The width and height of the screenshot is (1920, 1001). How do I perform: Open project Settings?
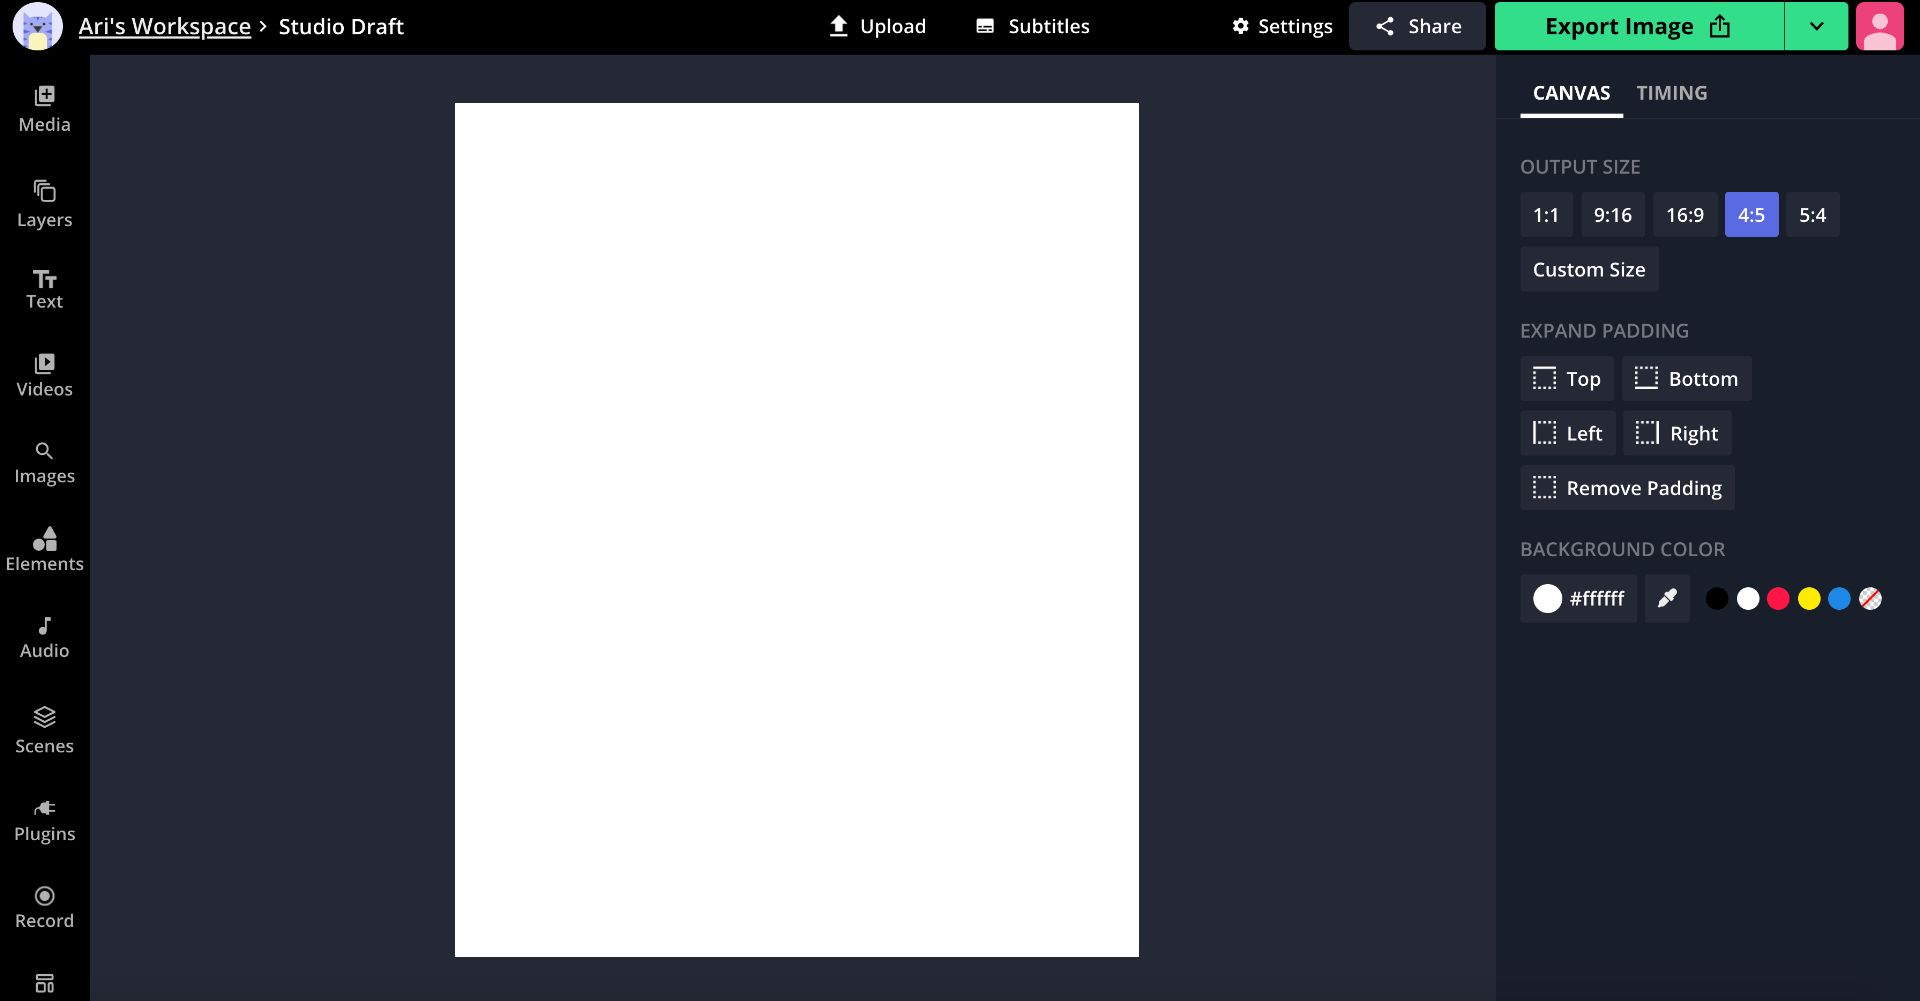pos(1282,26)
